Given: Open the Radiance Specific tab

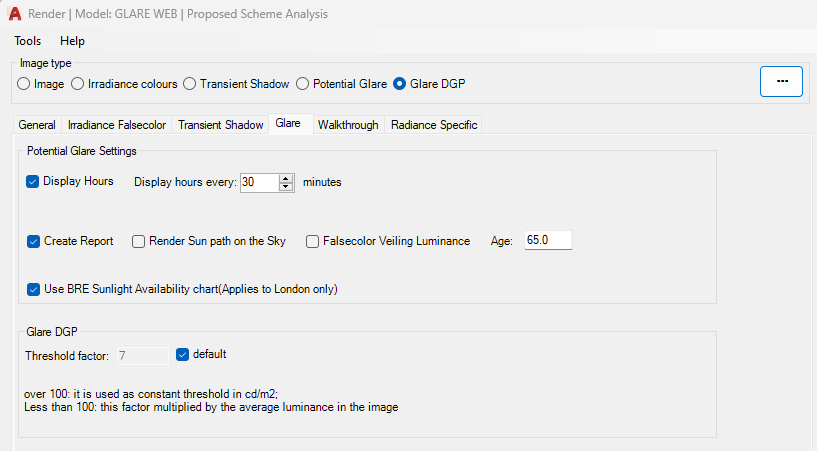Looking at the screenshot, I should pos(434,125).
